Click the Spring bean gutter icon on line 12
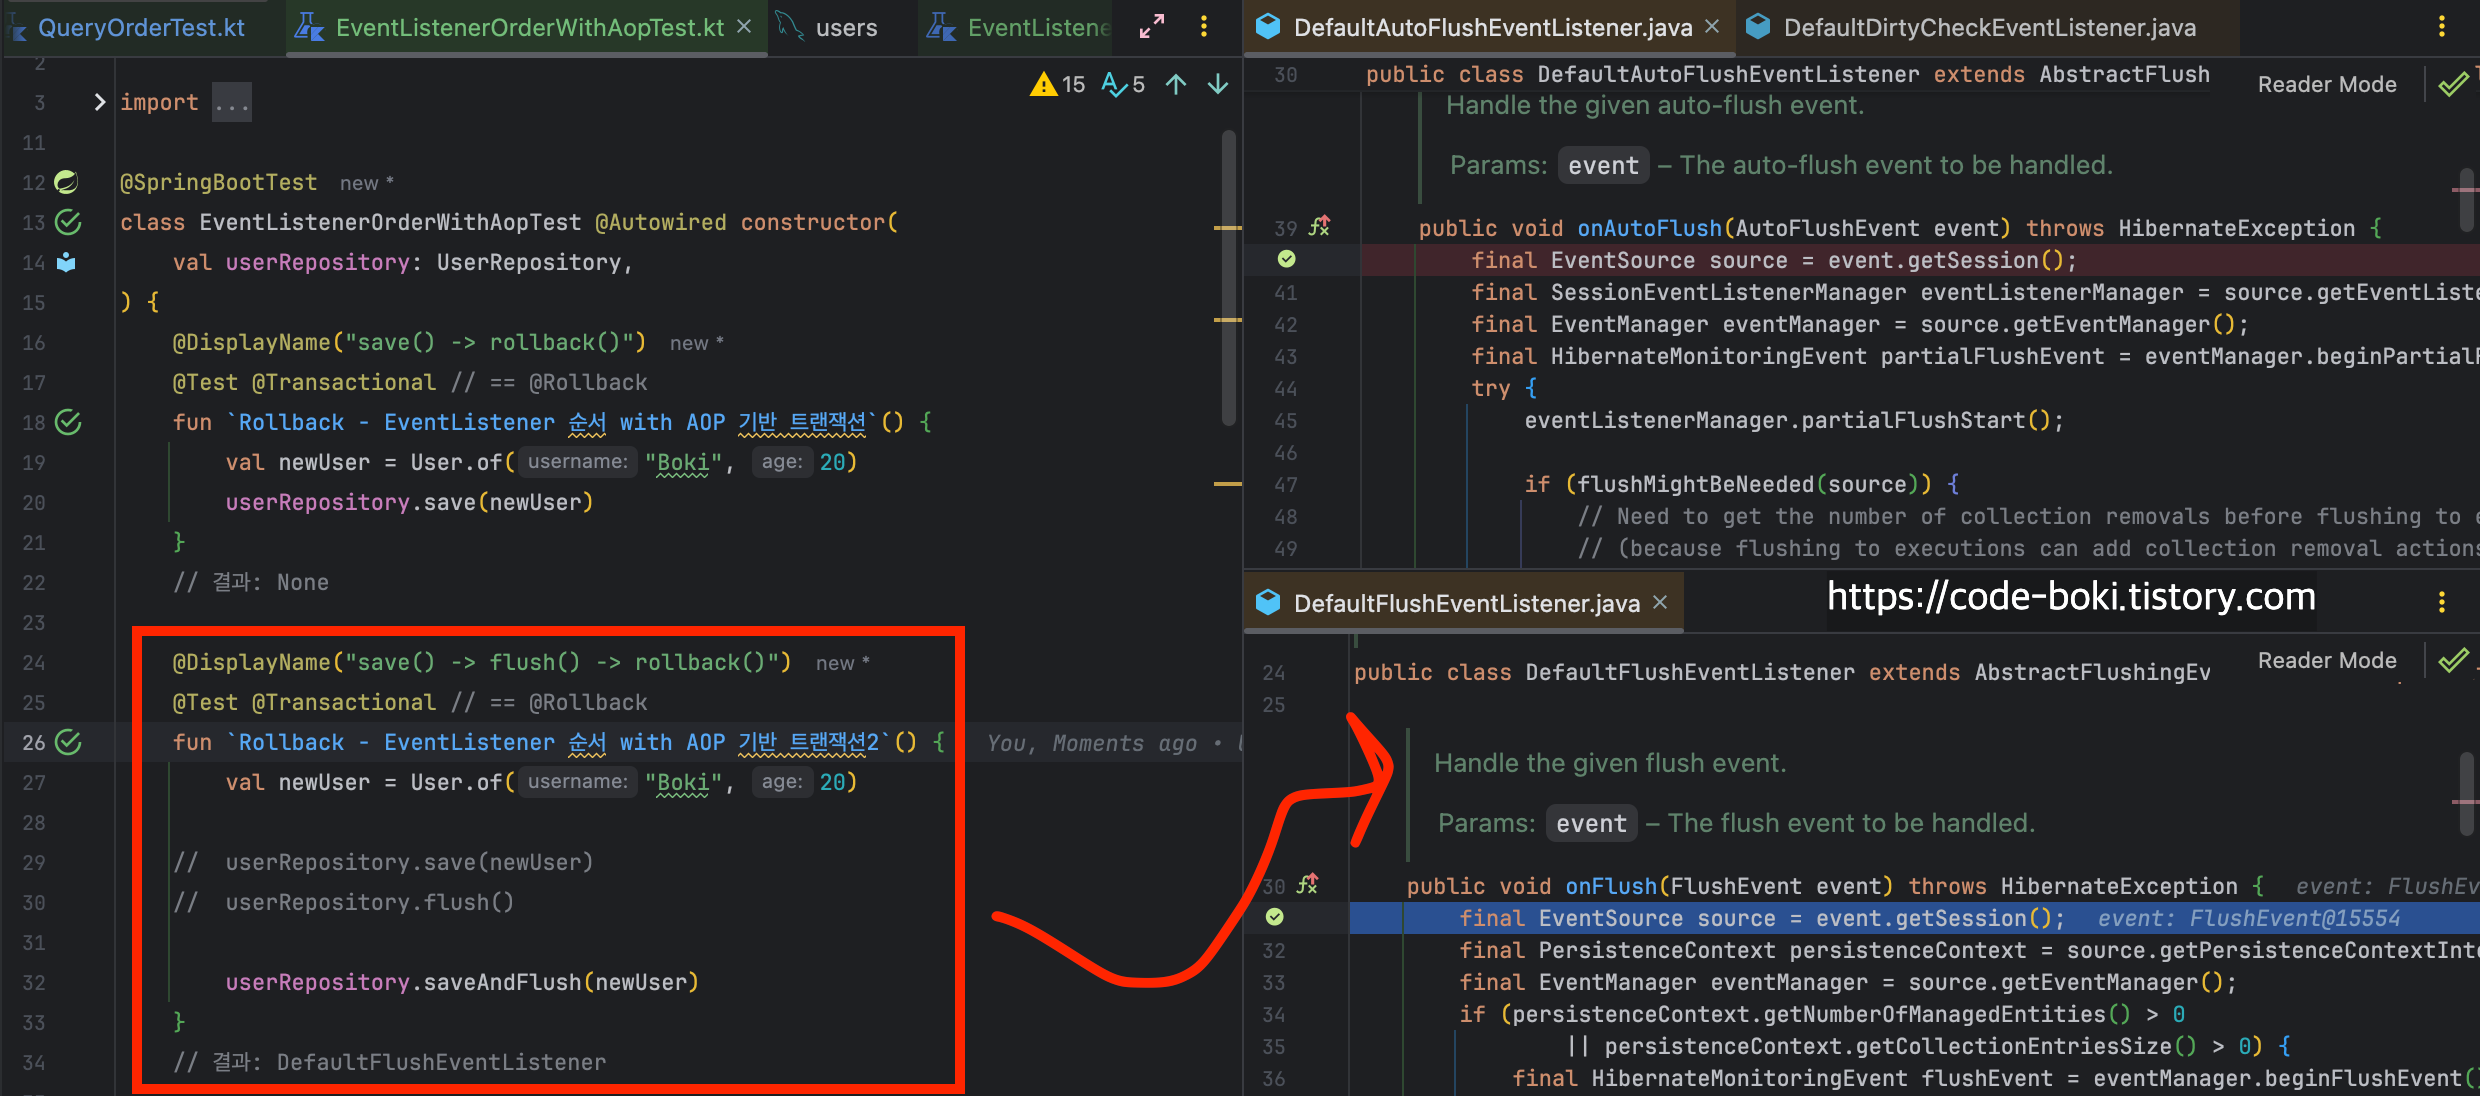The height and width of the screenshot is (1096, 2480). [66, 182]
